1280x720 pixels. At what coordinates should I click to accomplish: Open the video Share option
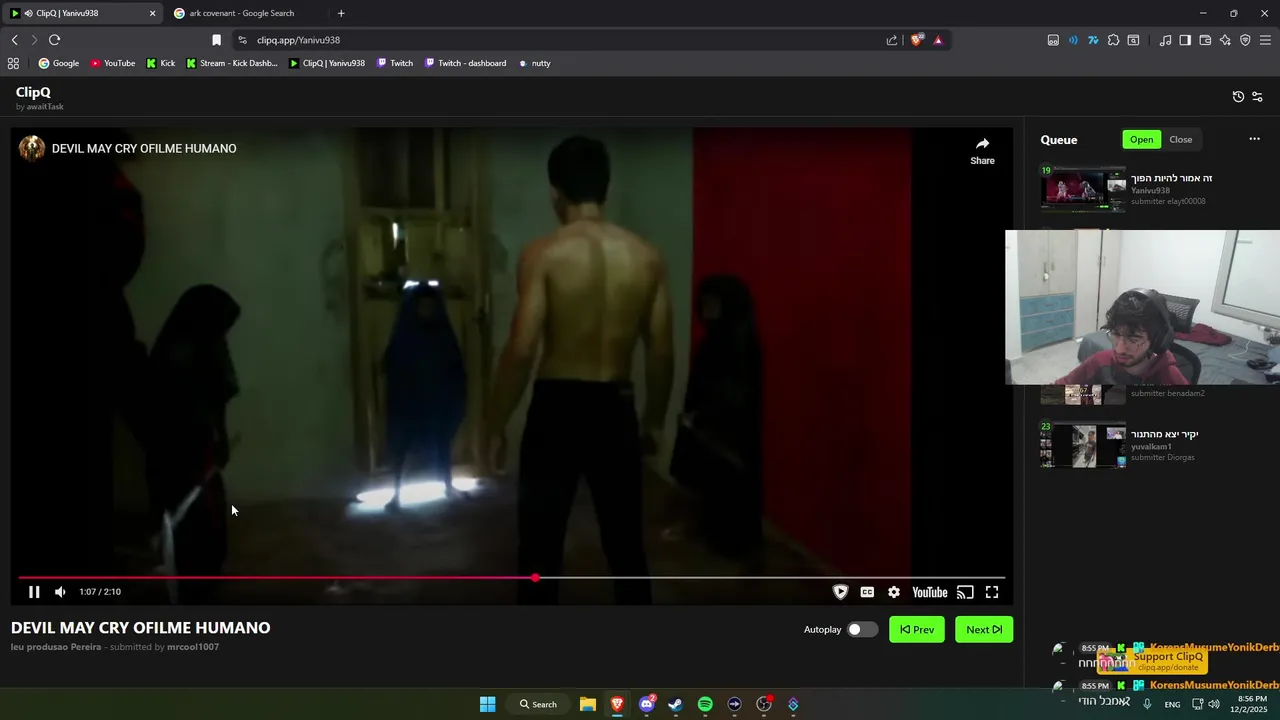(982, 151)
